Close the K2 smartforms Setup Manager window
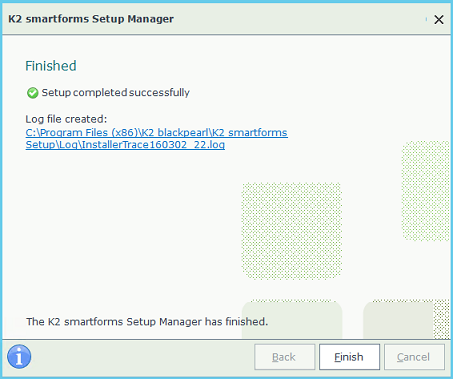Viewport: 453px width, 379px height. coord(439,19)
